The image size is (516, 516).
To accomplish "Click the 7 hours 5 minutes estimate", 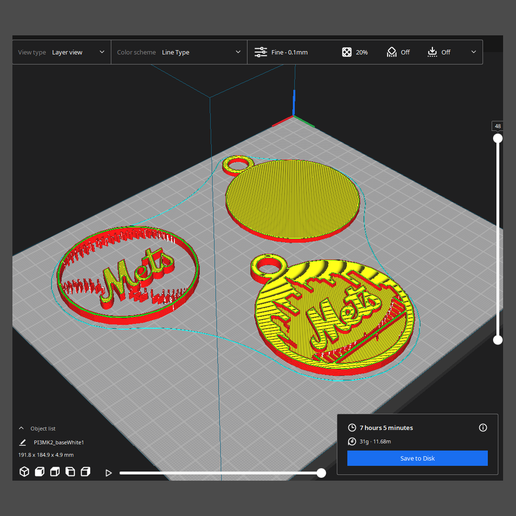I will tap(386, 428).
